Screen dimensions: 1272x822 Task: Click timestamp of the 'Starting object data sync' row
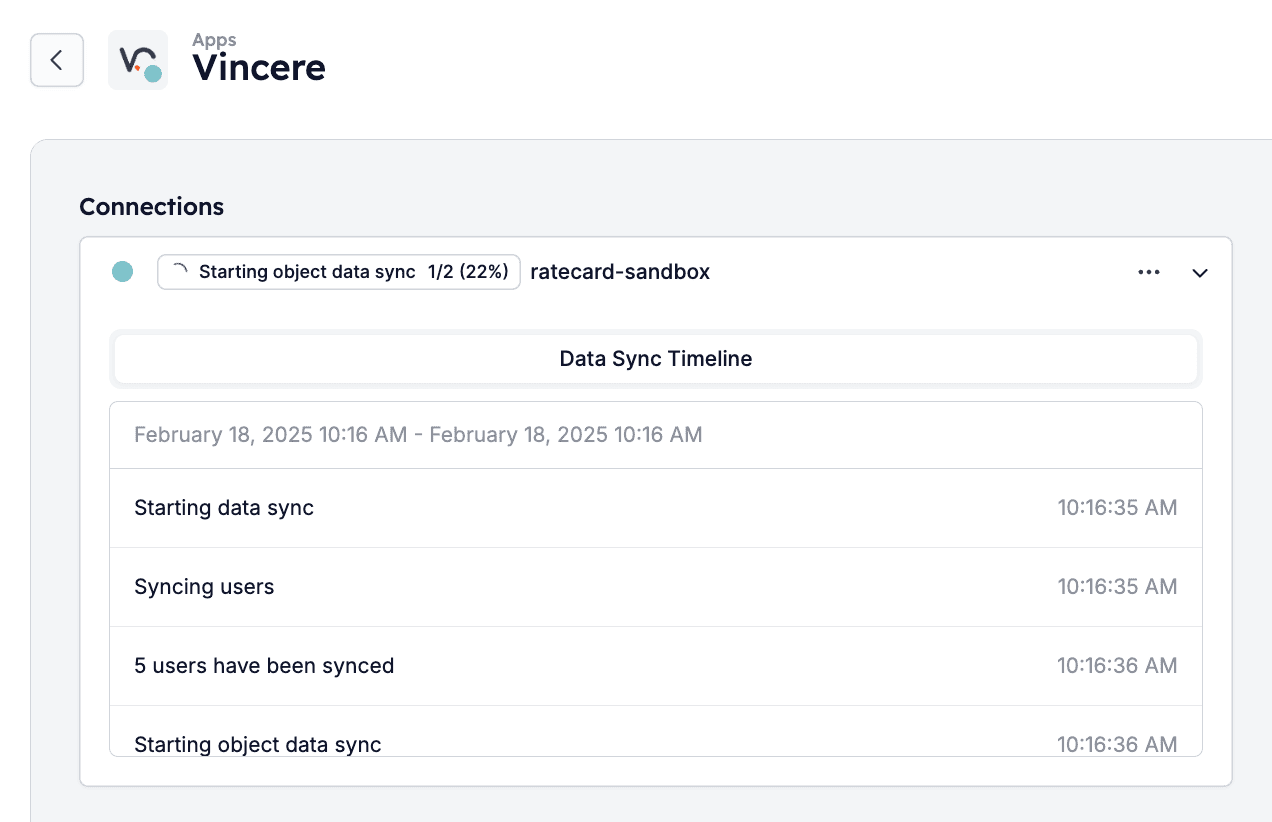point(1117,744)
